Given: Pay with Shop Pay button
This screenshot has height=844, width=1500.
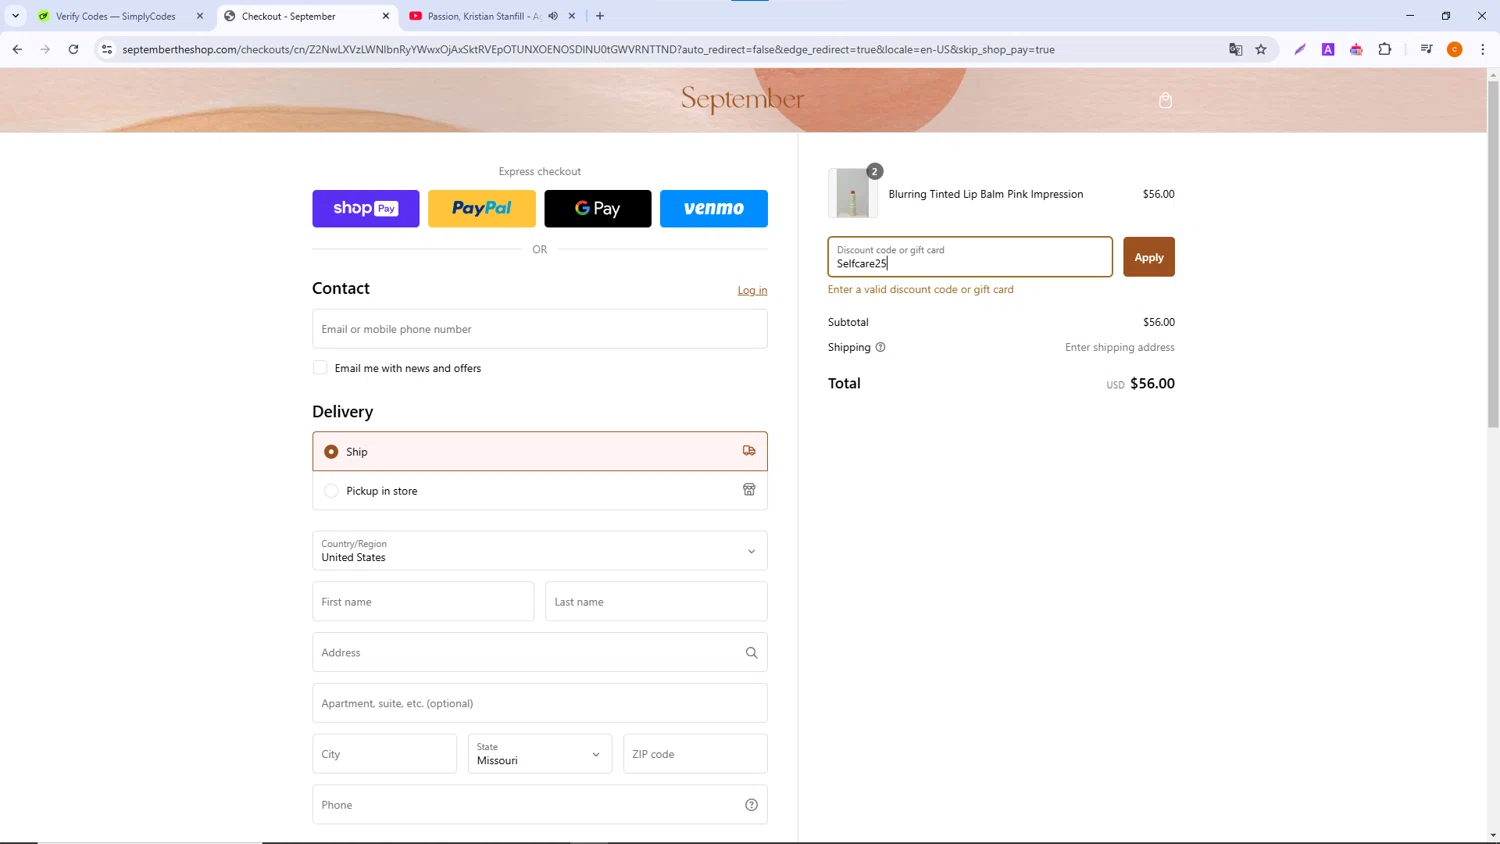Looking at the screenshot, I should click(366, 208).
